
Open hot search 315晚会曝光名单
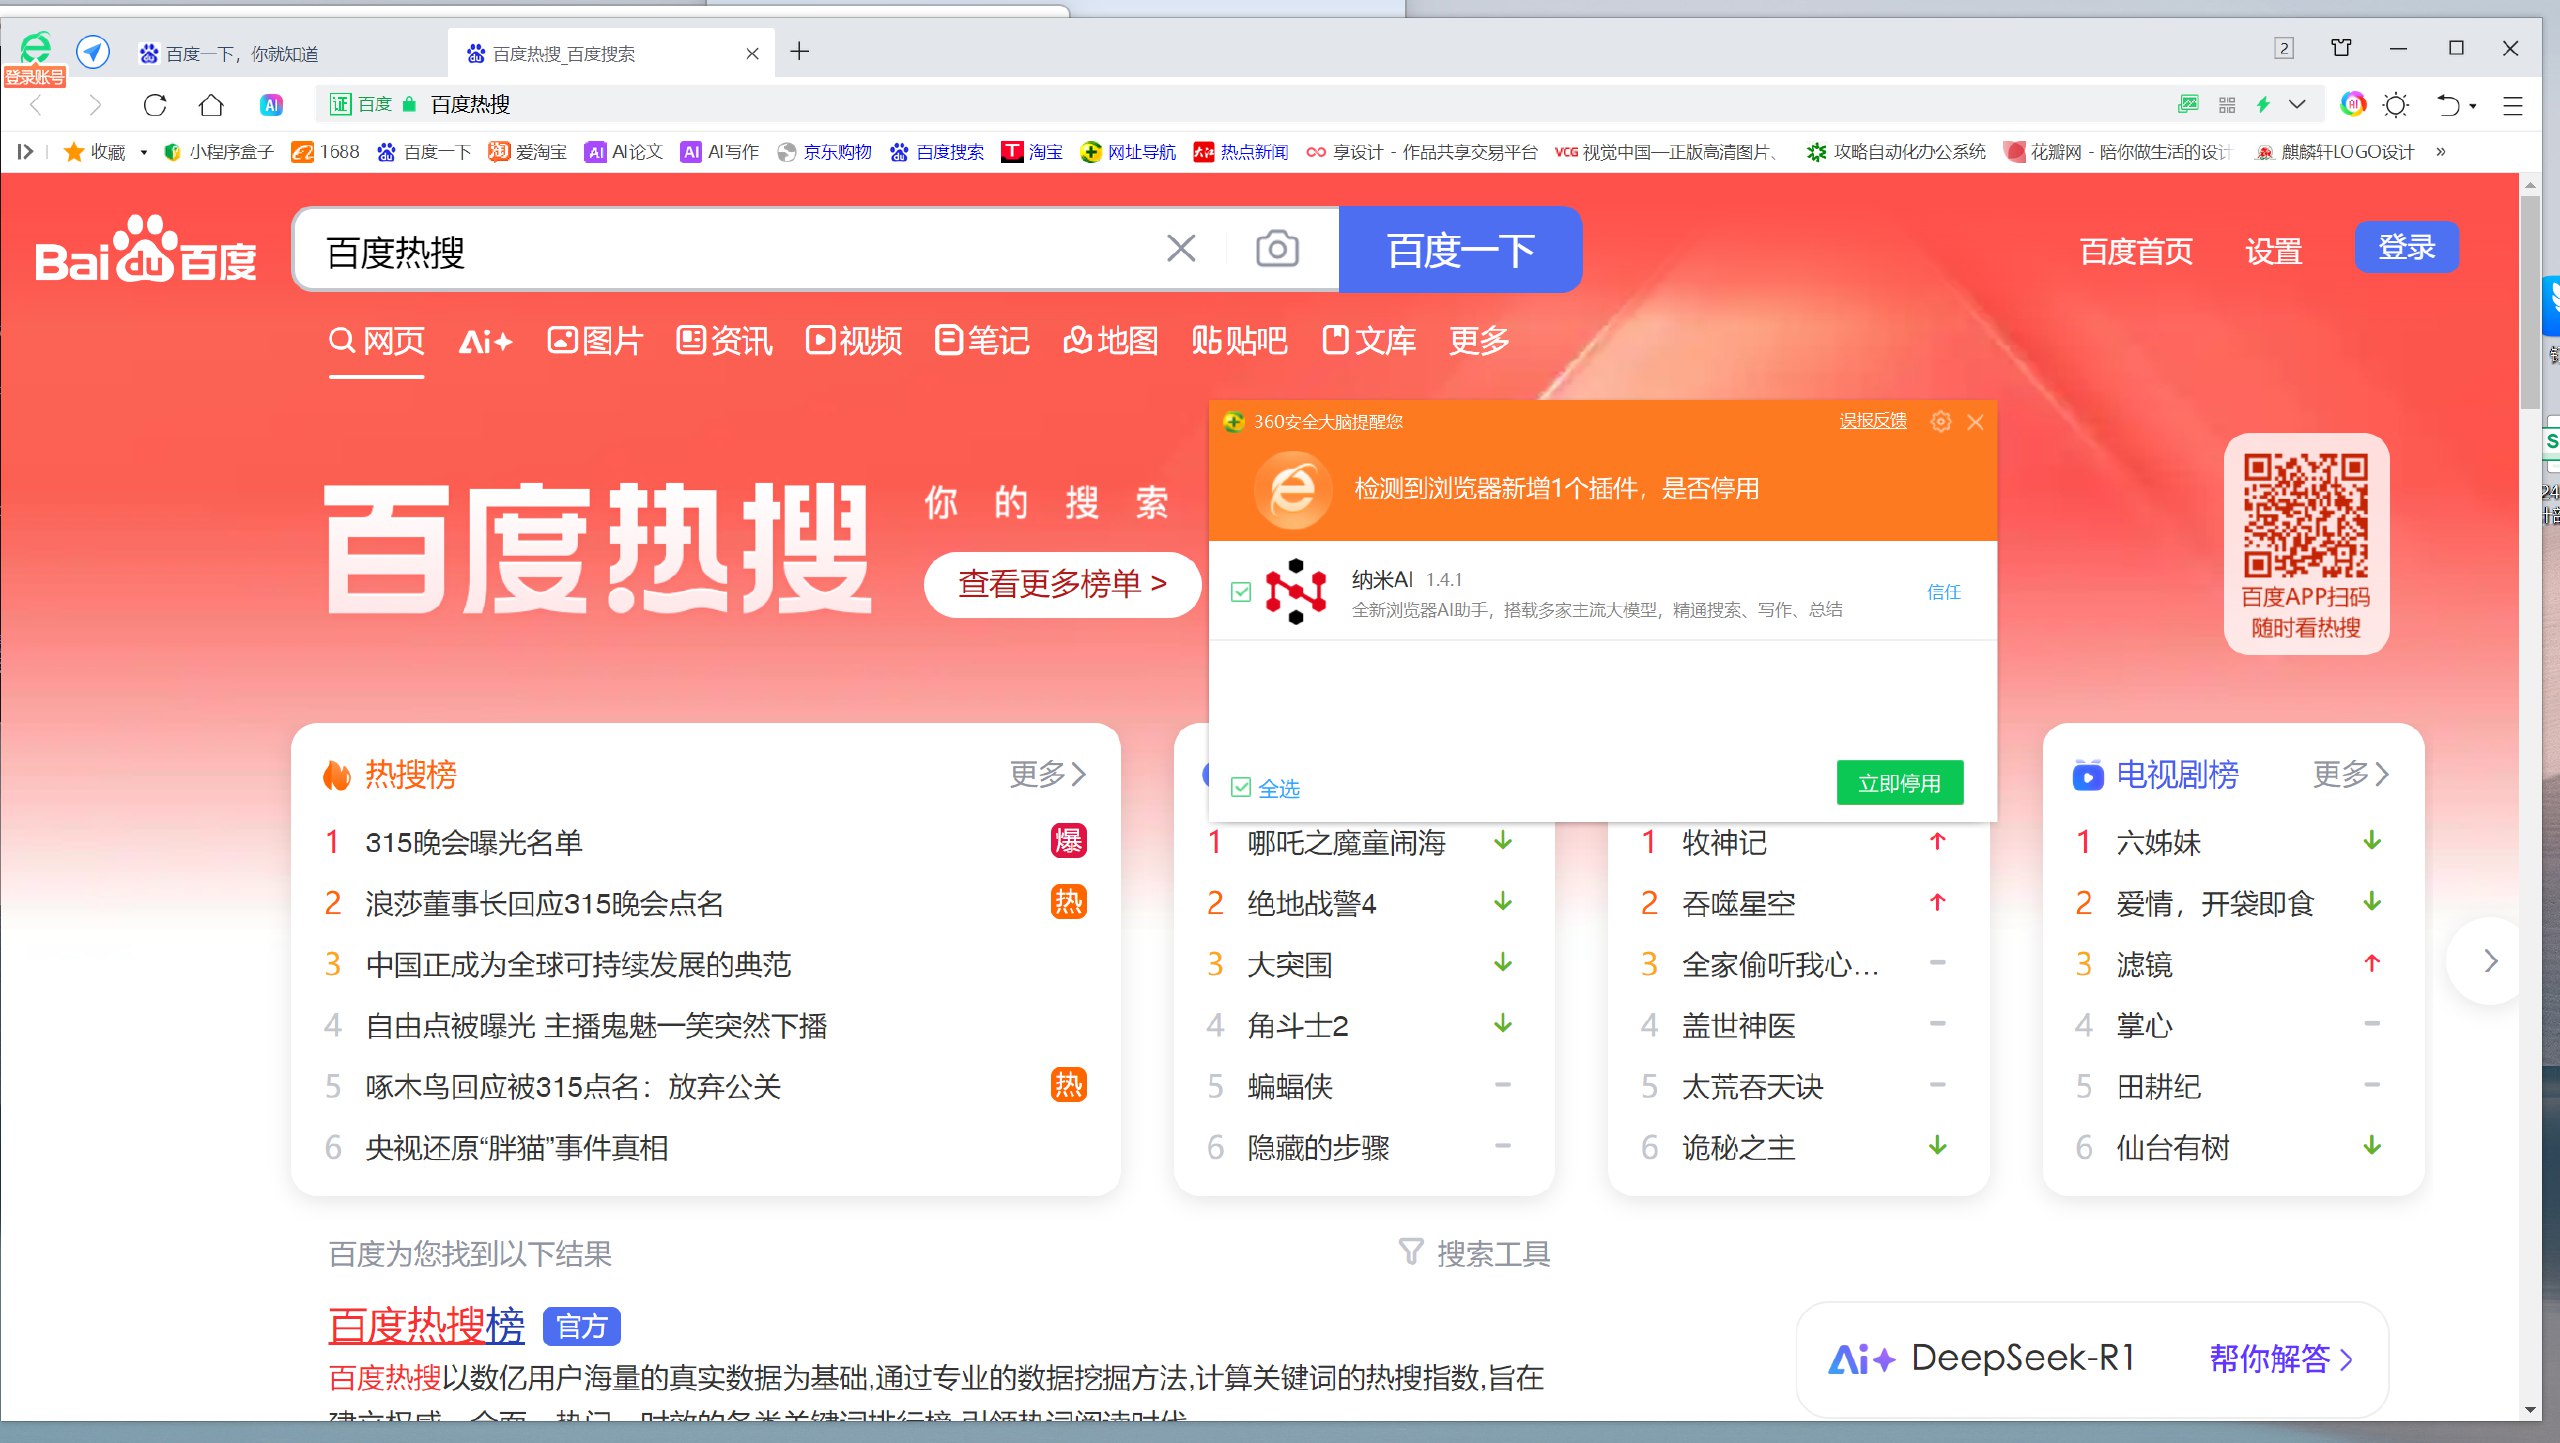474,843
